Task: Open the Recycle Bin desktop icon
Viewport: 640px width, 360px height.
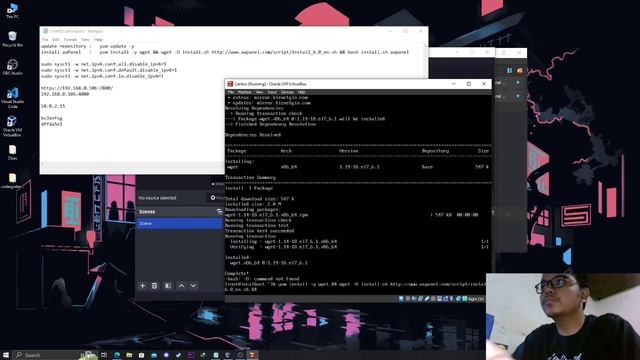Action: (x=12, y=39)
